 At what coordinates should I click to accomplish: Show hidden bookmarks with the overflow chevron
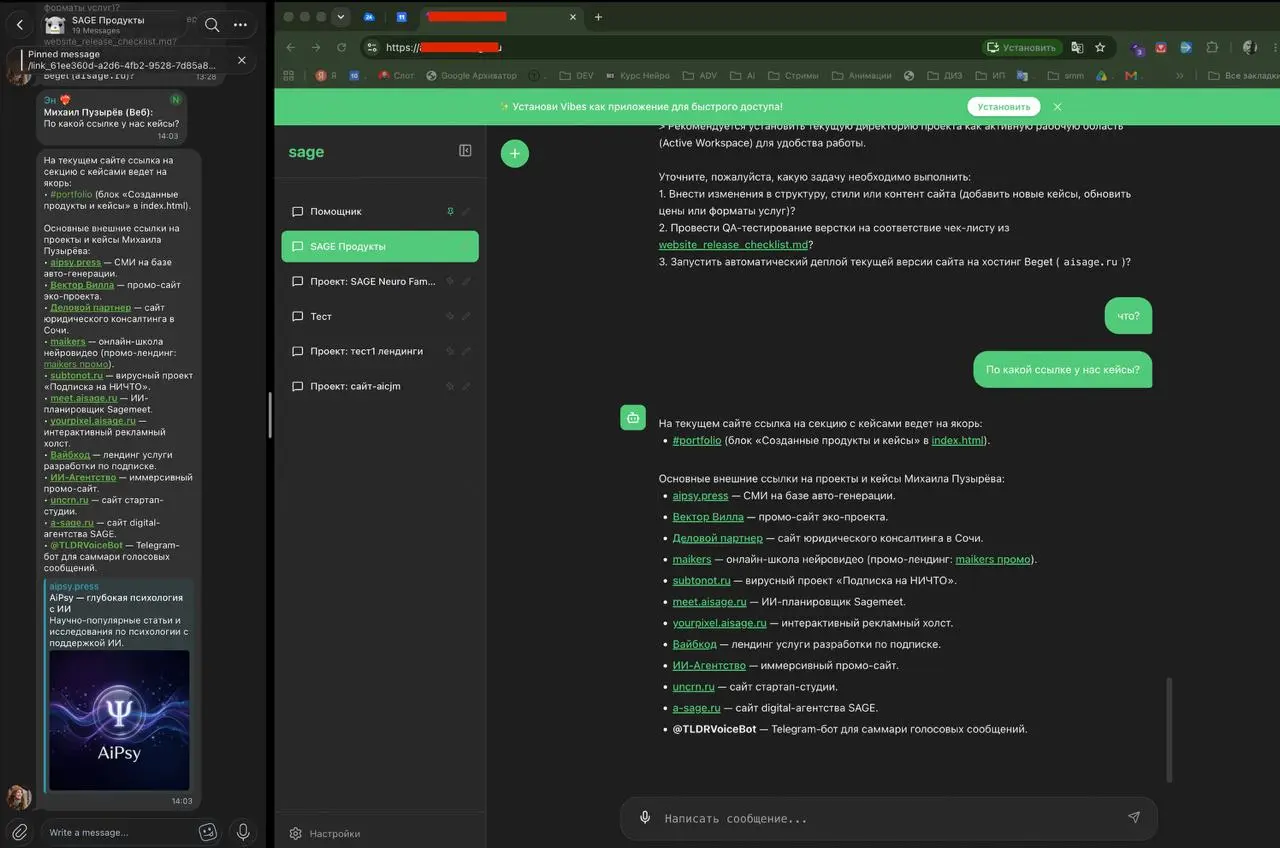pyautogui.click(x=1179, y=75)
